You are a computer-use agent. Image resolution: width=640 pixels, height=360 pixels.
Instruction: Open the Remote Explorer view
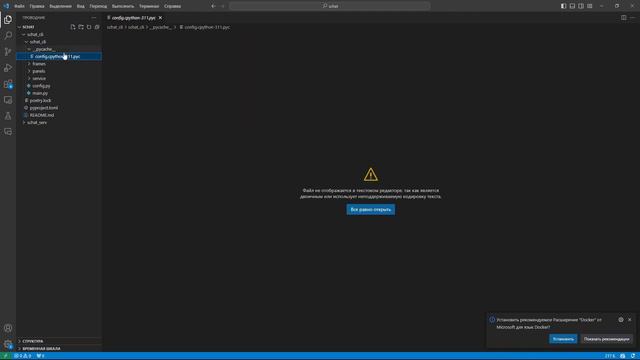[8, 100]
